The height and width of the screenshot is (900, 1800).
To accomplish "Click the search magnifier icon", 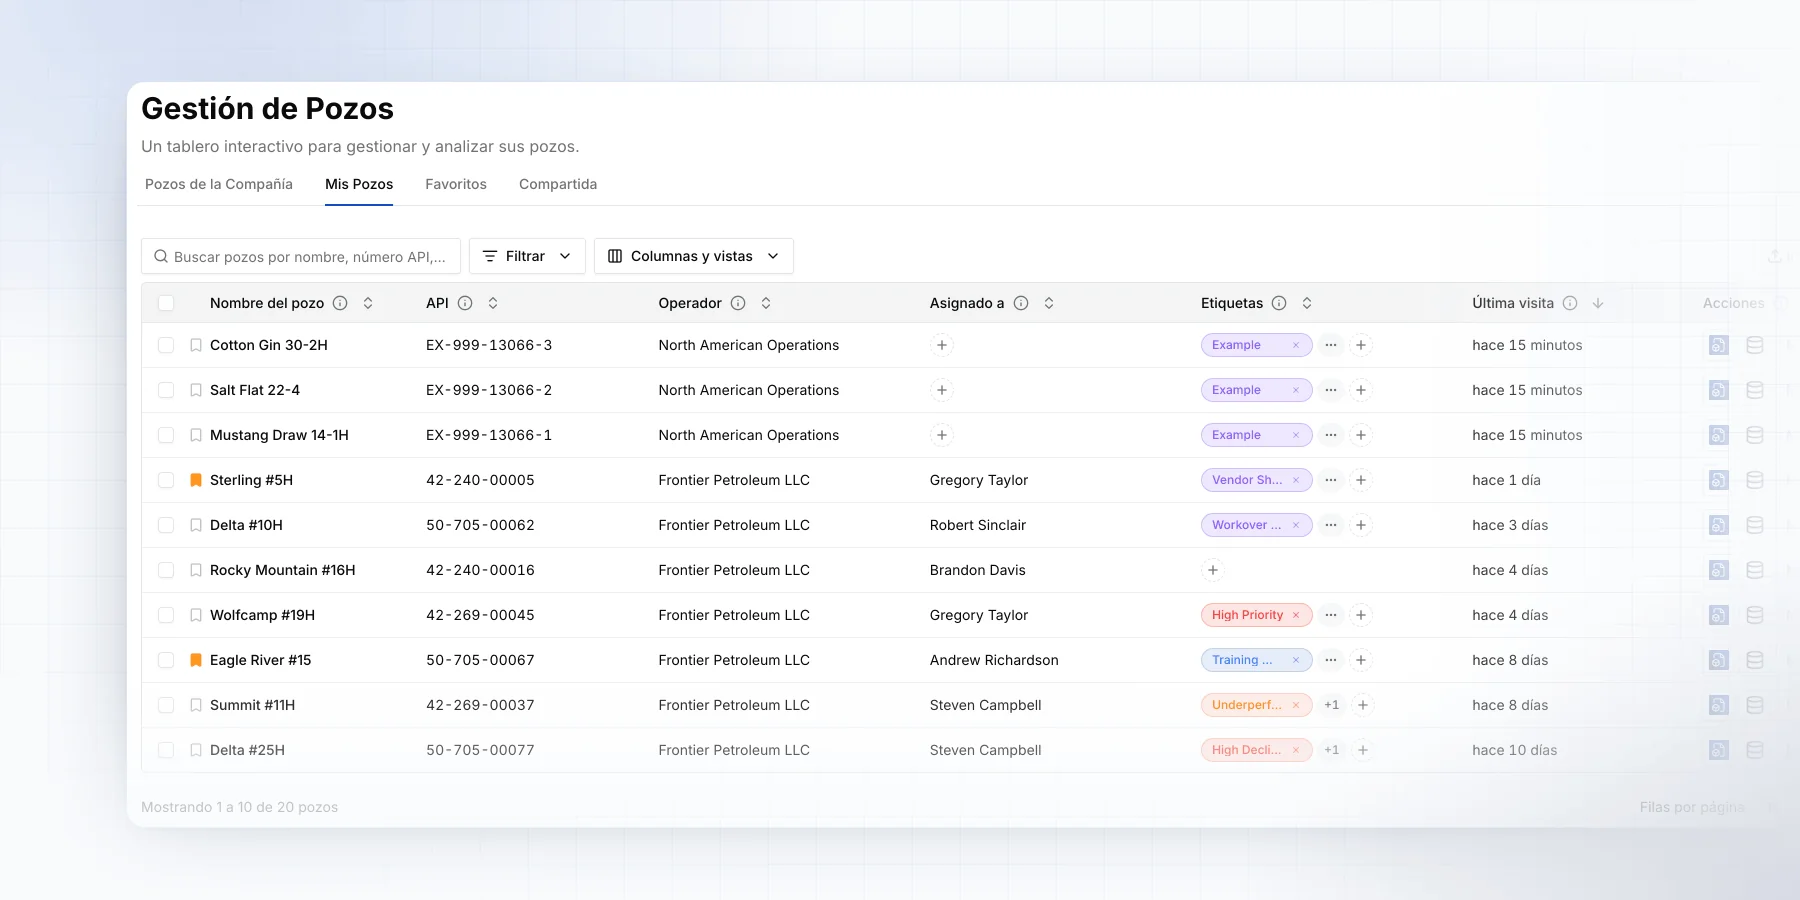I will click(x=161, y=257).
